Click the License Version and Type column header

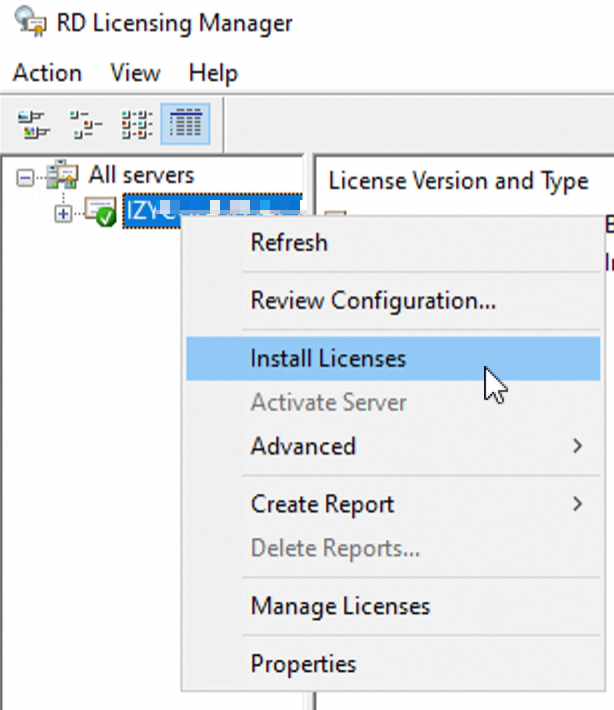pyautogui.click(x=458, y=181)
